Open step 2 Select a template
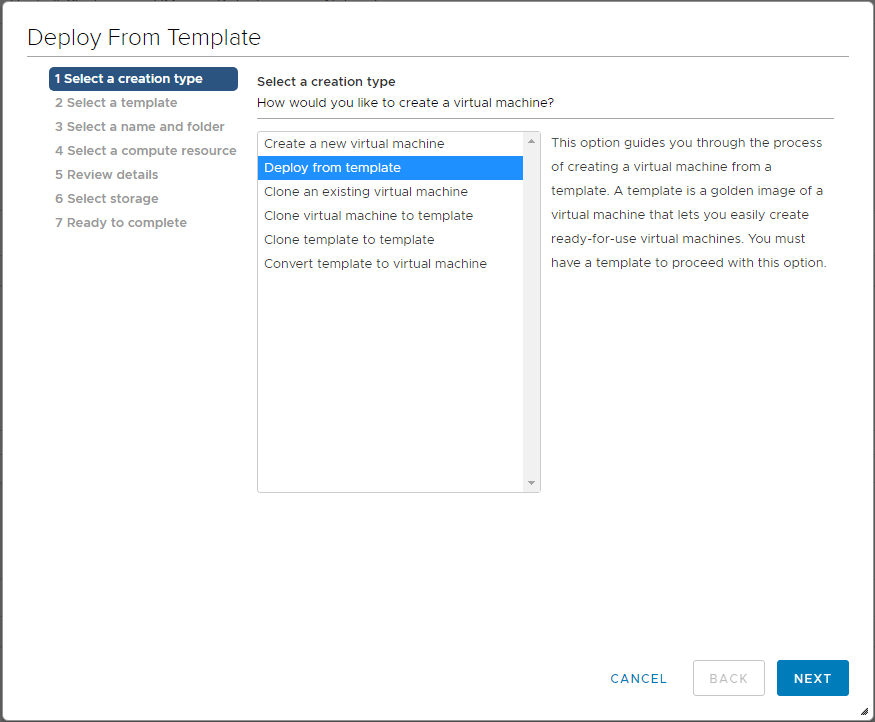 [116, 103]
